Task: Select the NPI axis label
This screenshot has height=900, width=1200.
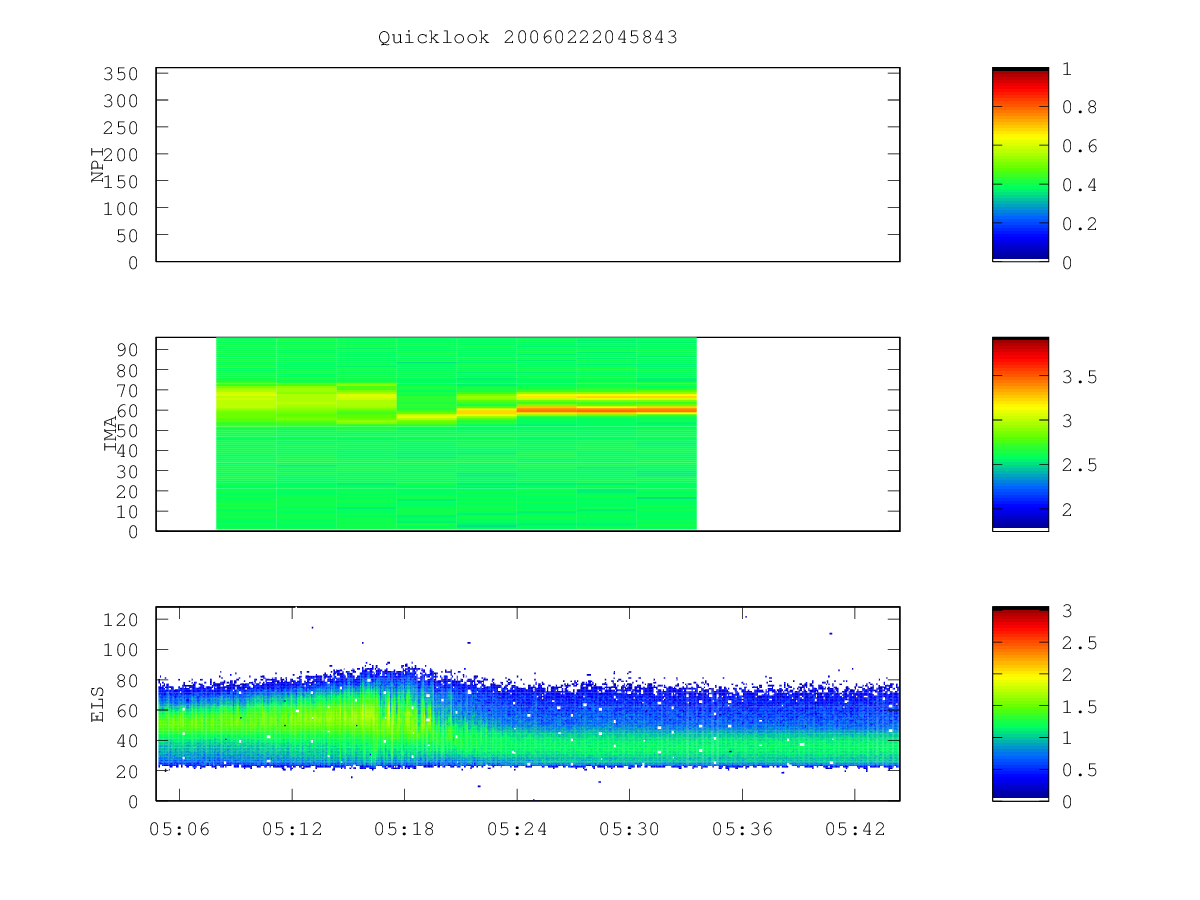Action: click(x=98, y=165)
